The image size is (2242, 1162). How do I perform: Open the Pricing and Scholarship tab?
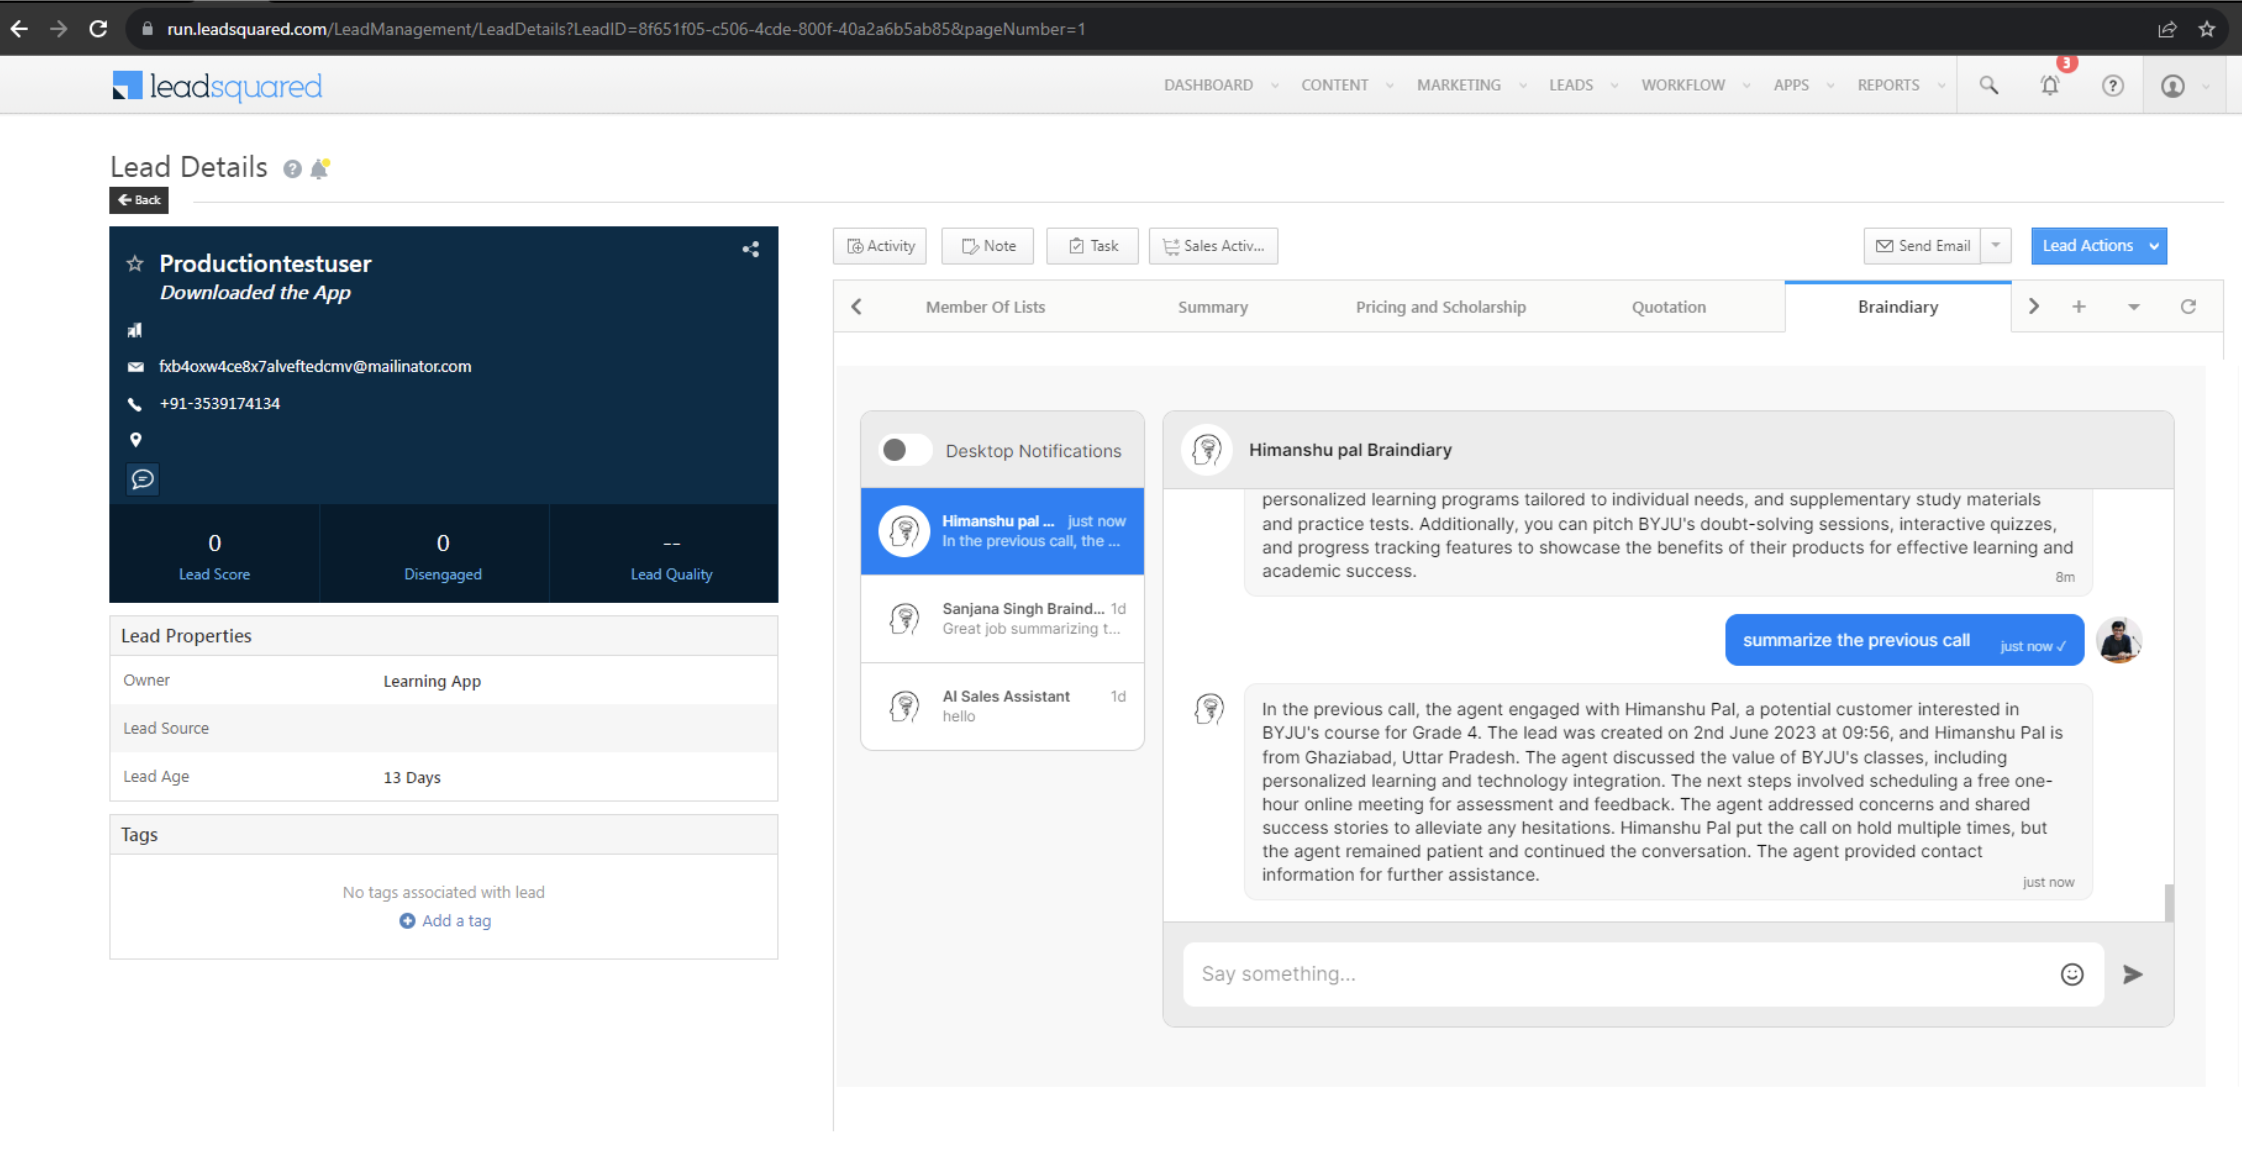click(1440, 307)
